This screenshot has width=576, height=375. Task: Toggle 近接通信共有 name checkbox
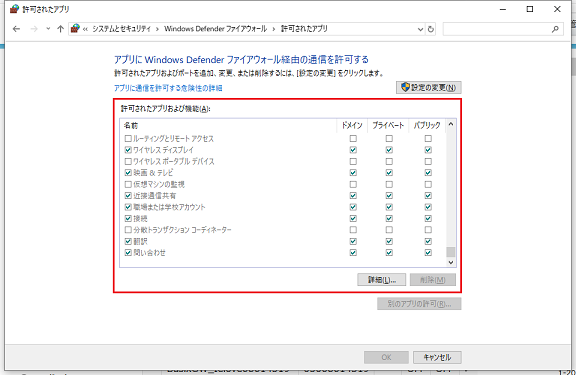click(x=128, y=196)
